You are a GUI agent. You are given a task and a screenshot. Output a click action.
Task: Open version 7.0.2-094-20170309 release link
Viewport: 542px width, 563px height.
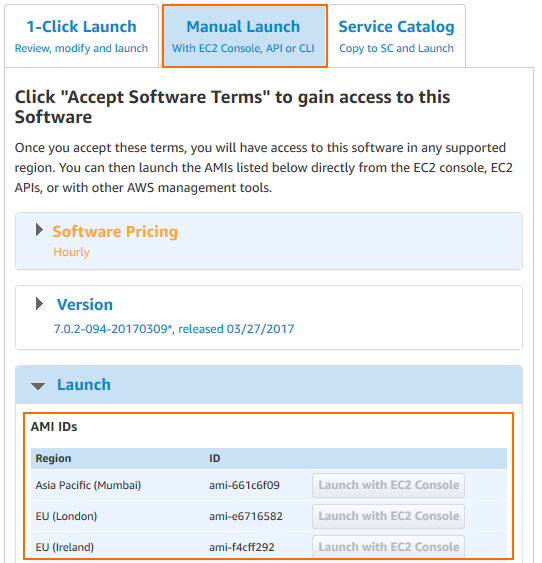pyautogui.click(x=174, y=329)
